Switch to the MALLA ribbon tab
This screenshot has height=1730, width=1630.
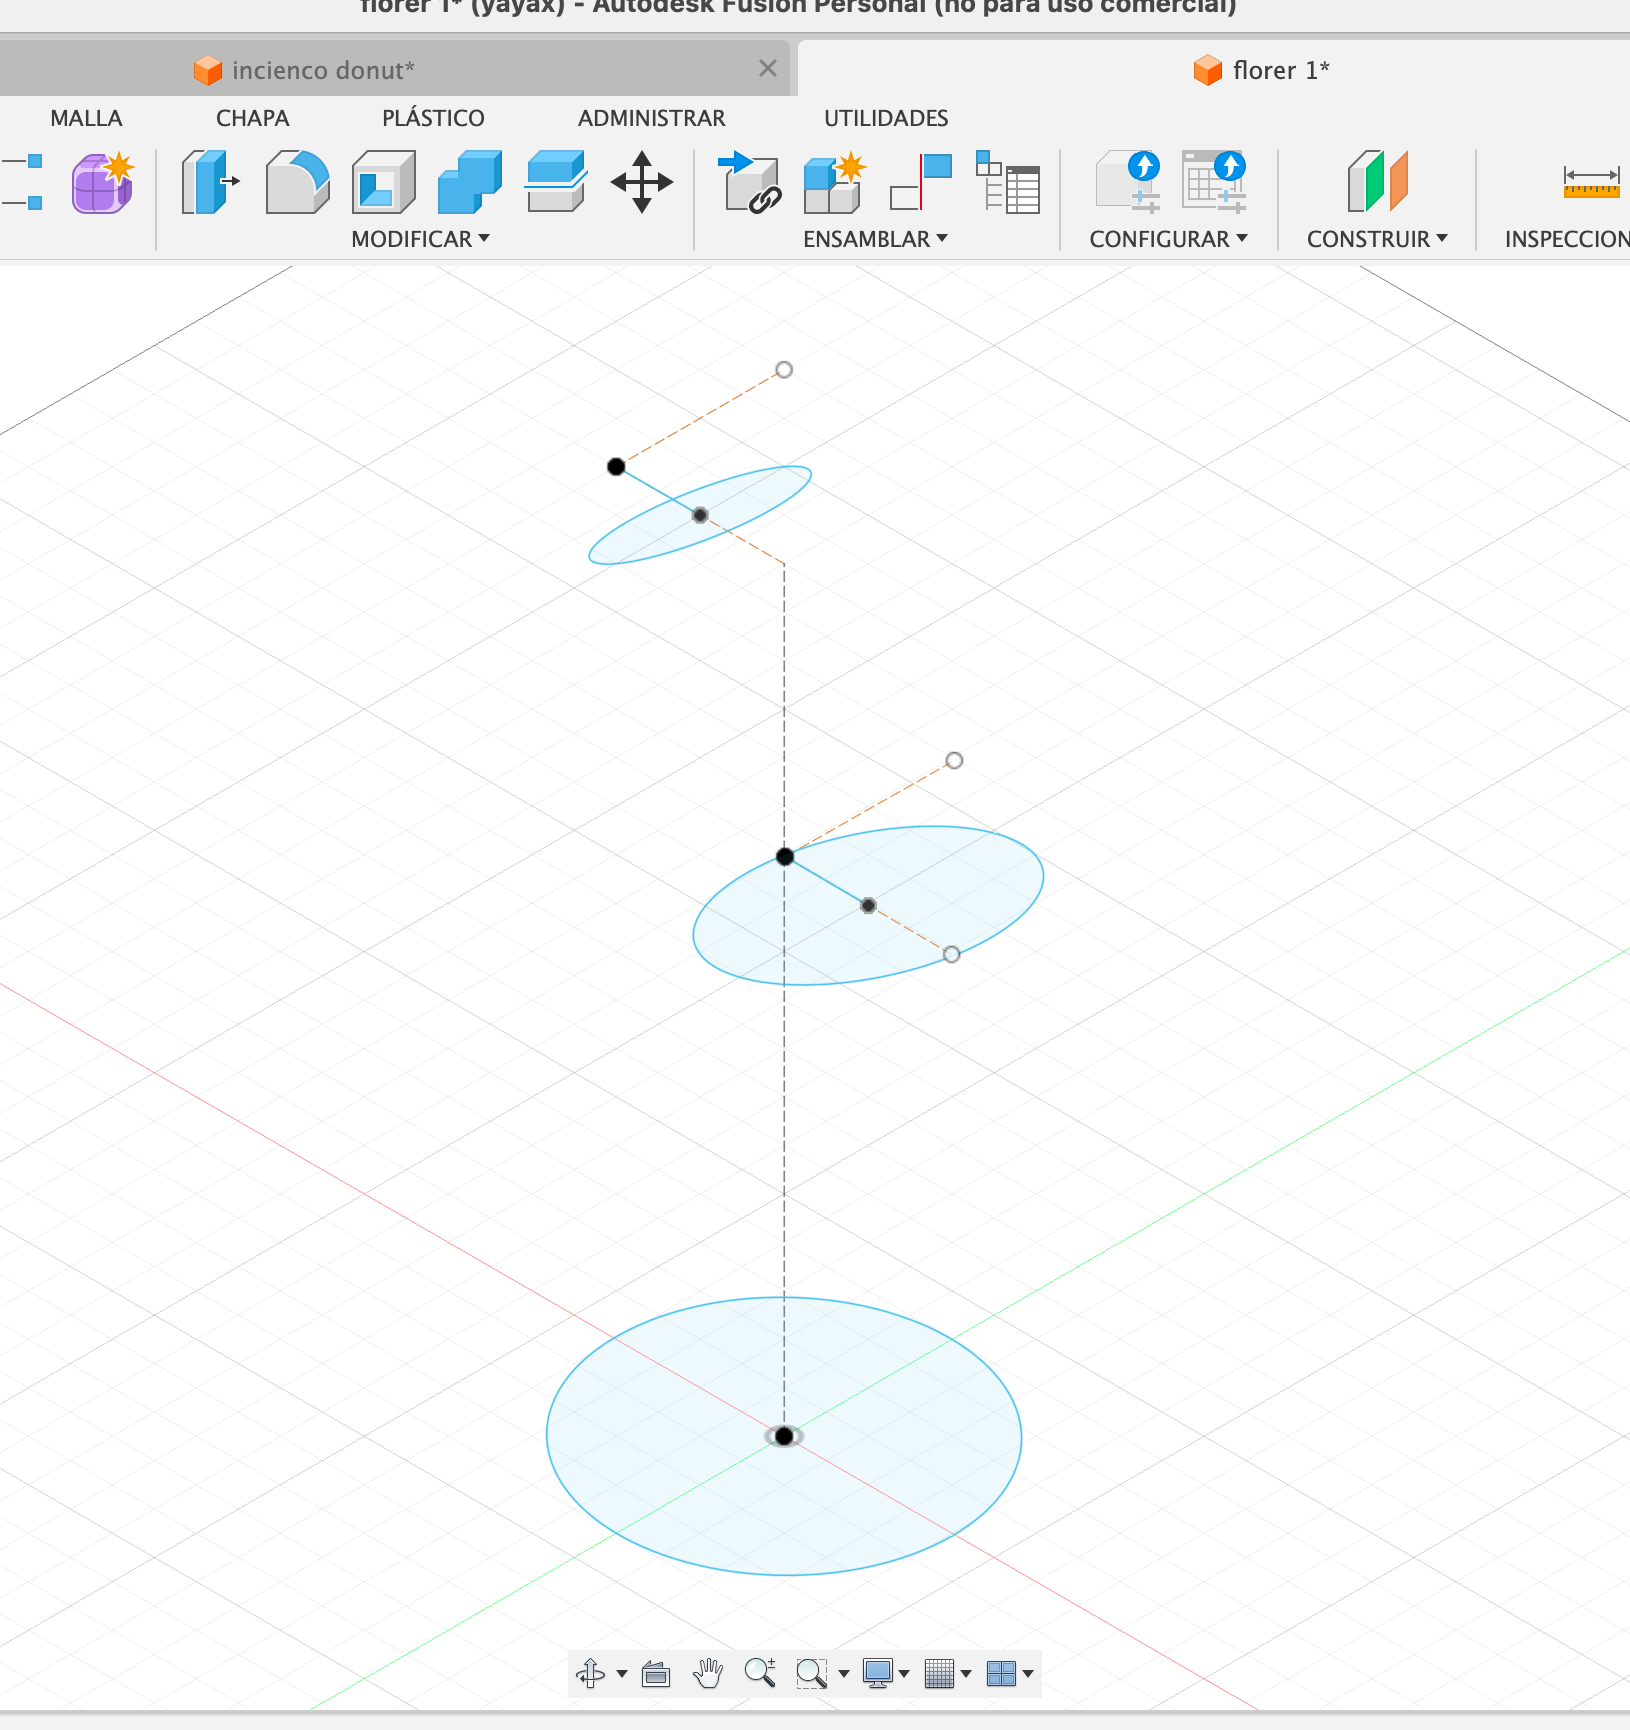(86, 118)
